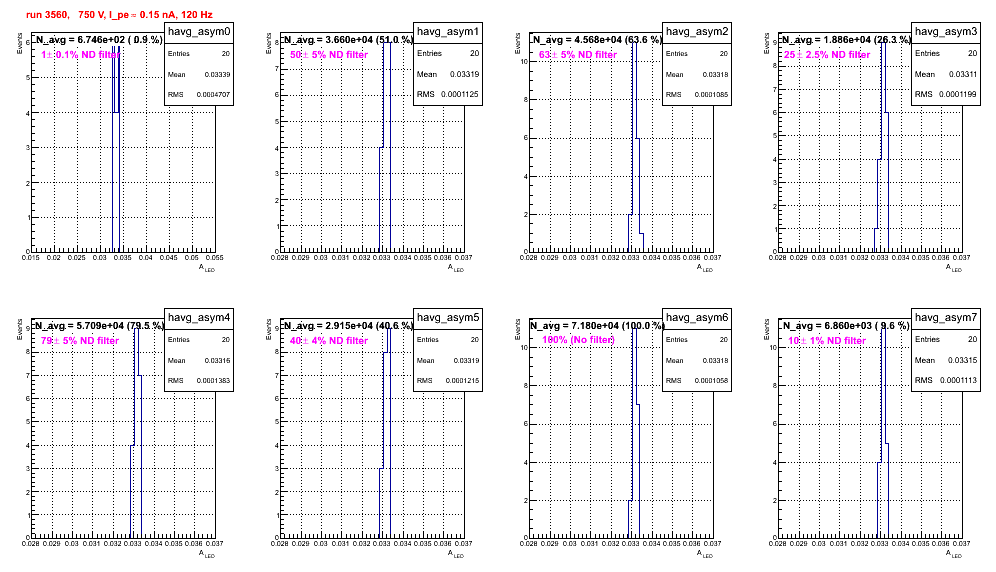Image resolution: width=996 pixels, height=572 pixels.
Task: Click the A_LED x-axis title under havg_asym7
Action: (x=954, y=555)
